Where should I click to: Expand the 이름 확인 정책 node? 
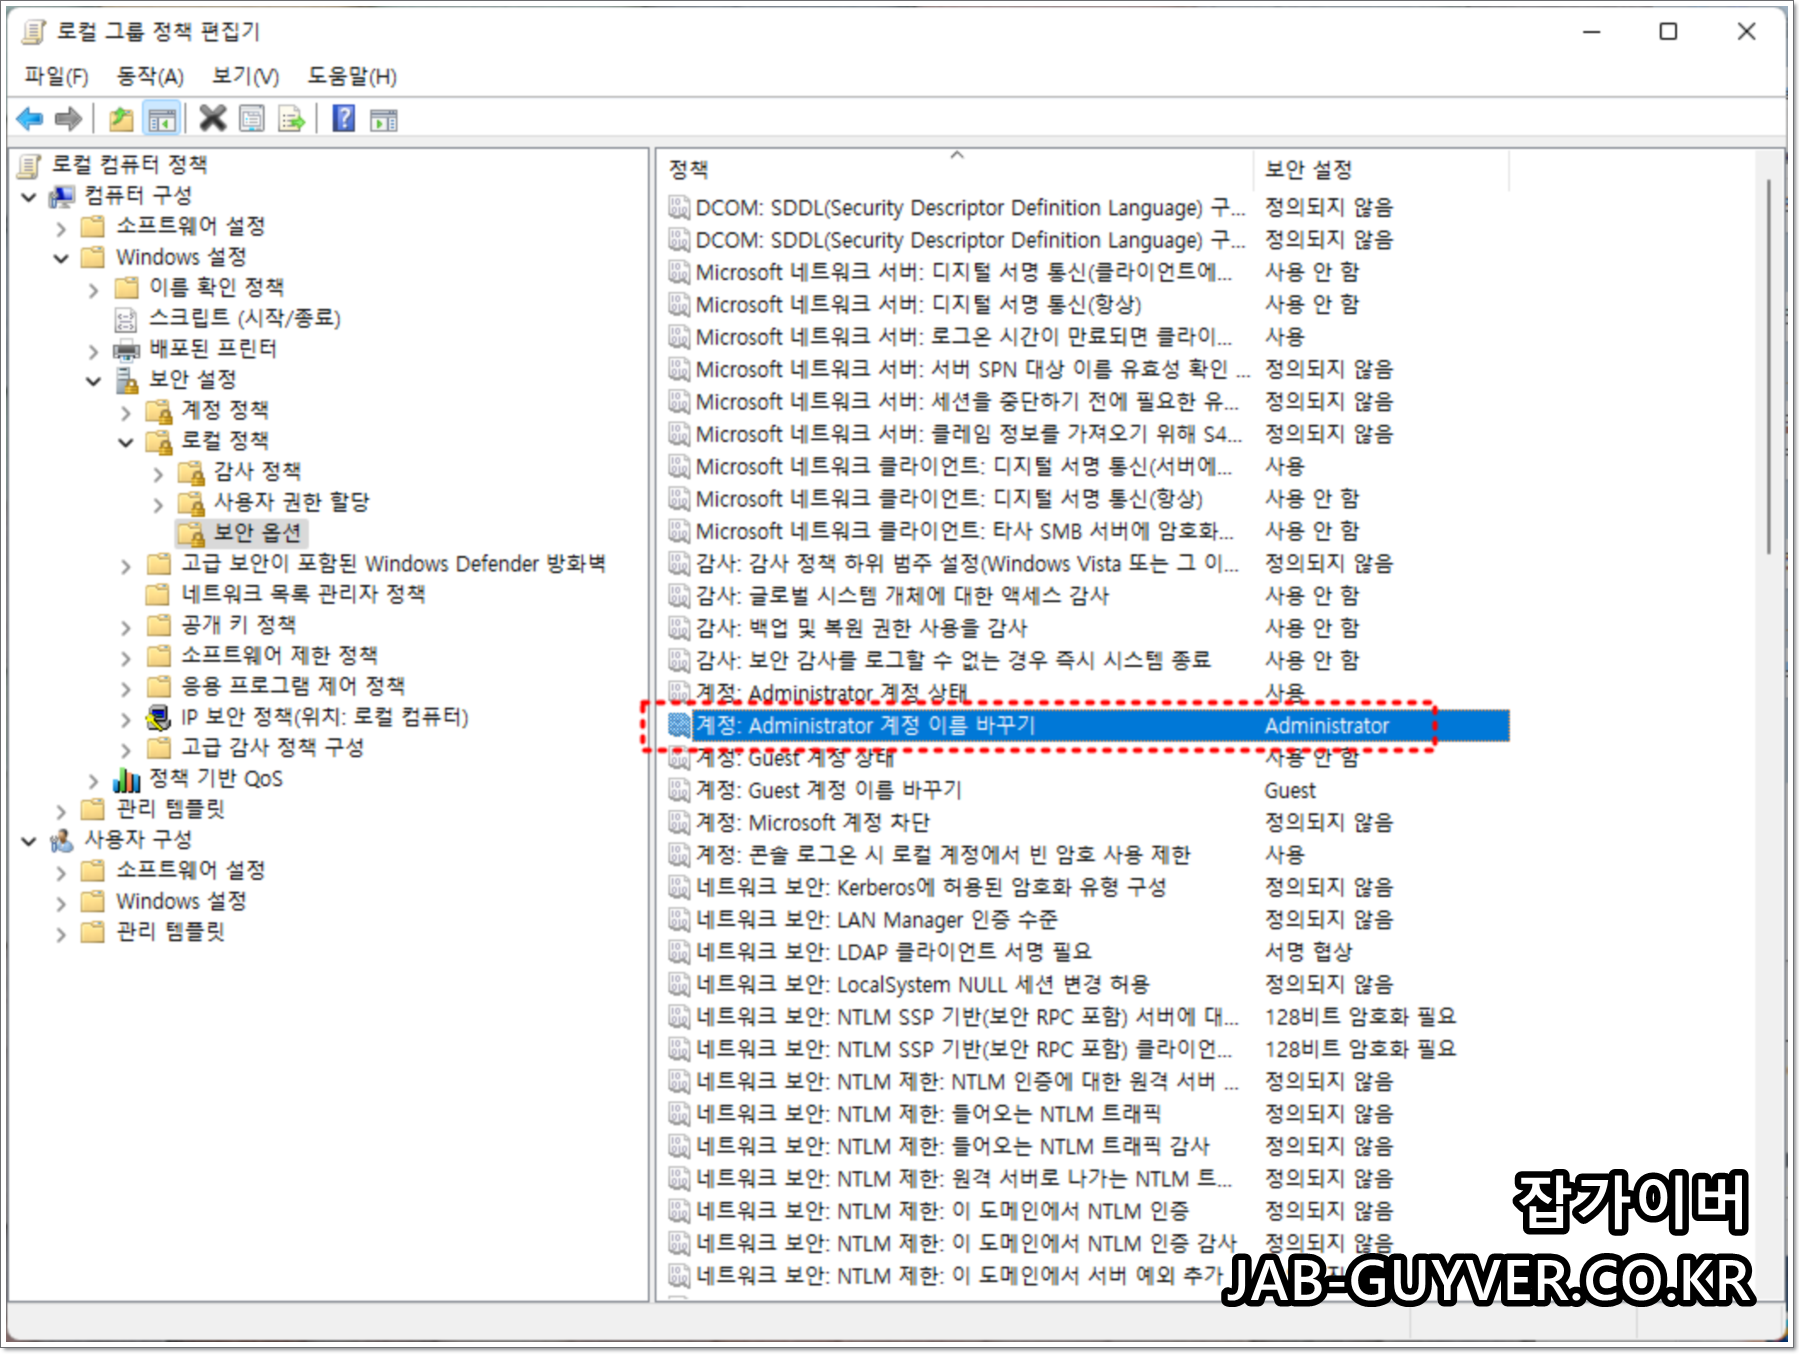[x=93, y=290]
